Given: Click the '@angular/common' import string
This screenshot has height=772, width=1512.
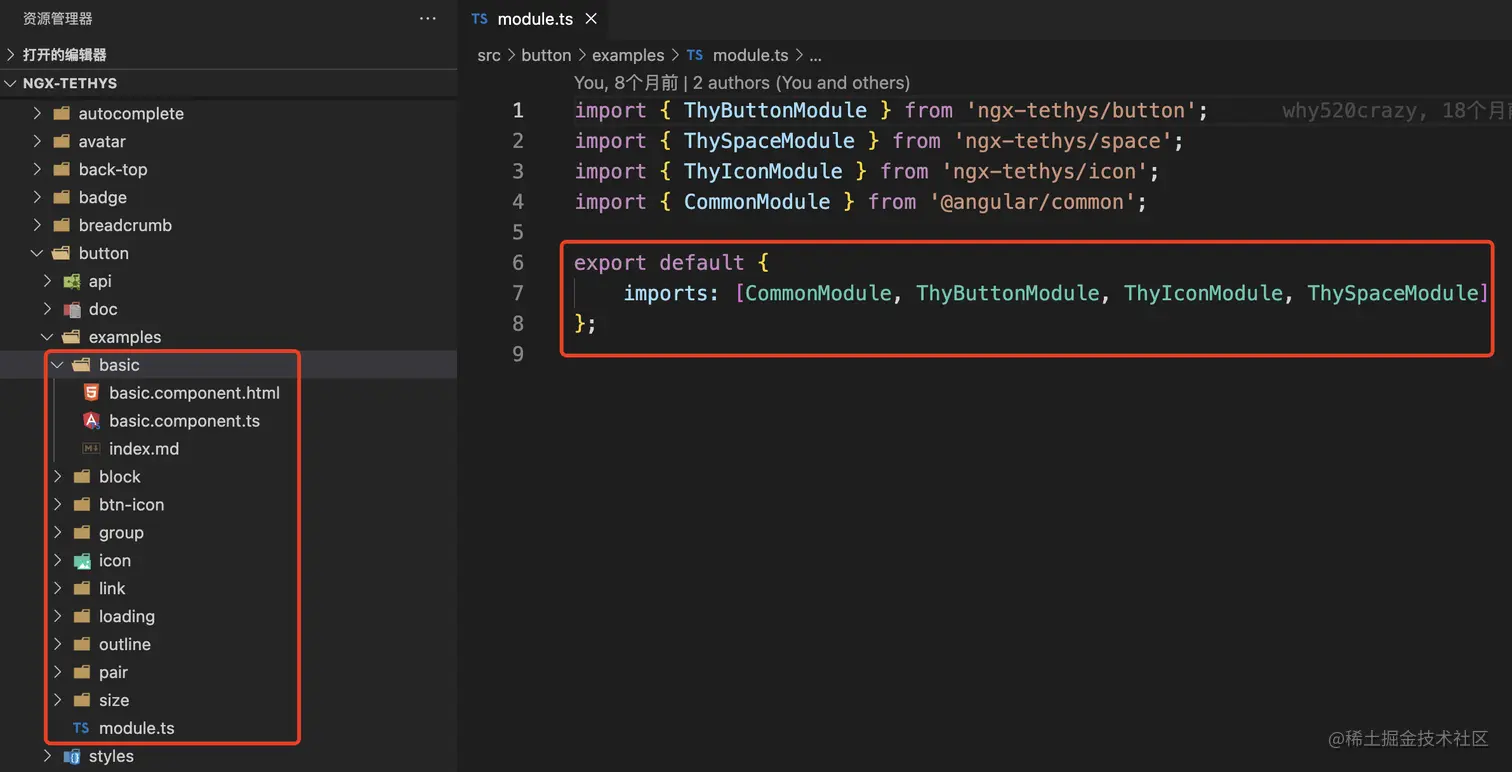Looking at the screenshot, I should 1032,202.
